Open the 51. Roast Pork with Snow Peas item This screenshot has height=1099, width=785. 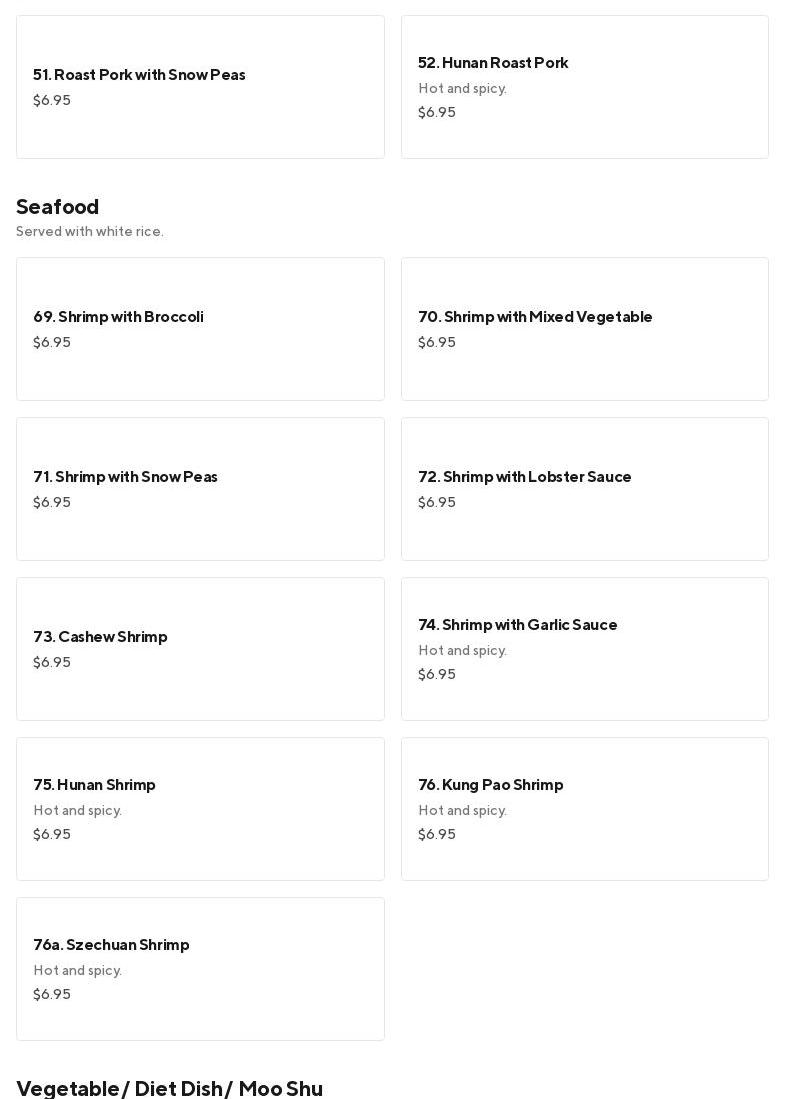[x=200, y=87]
